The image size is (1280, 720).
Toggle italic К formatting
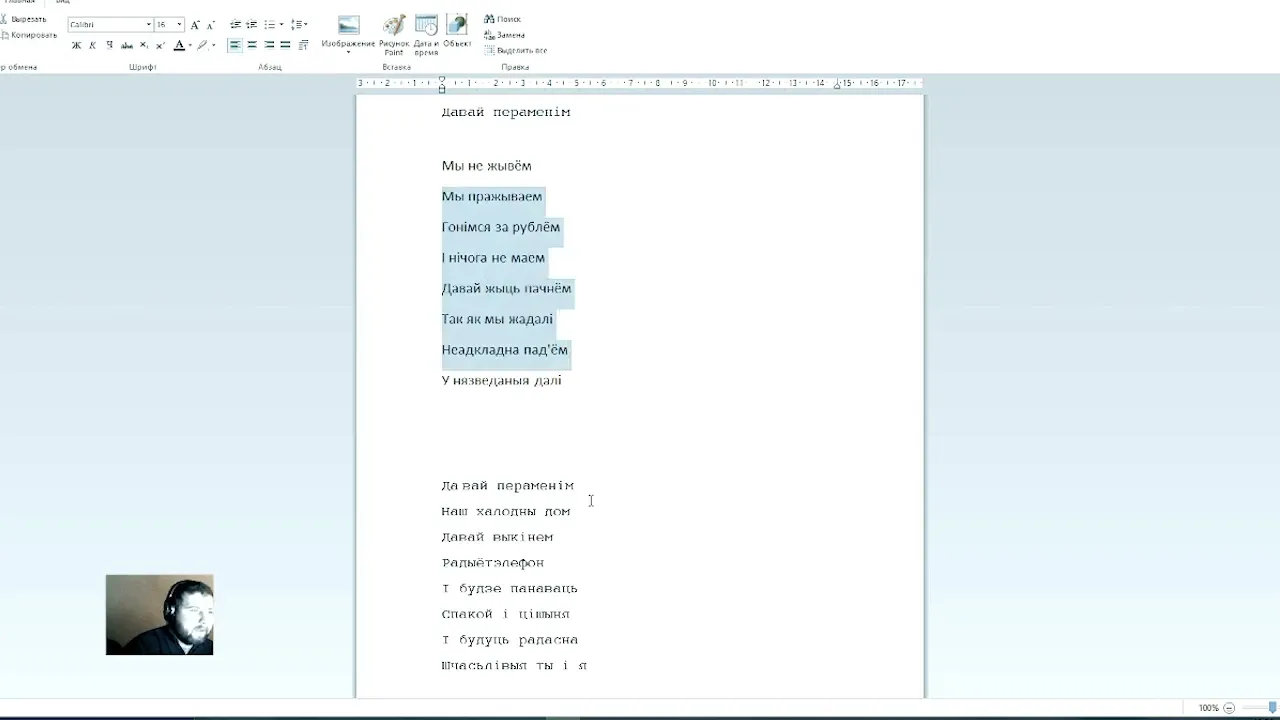(93, 45)
